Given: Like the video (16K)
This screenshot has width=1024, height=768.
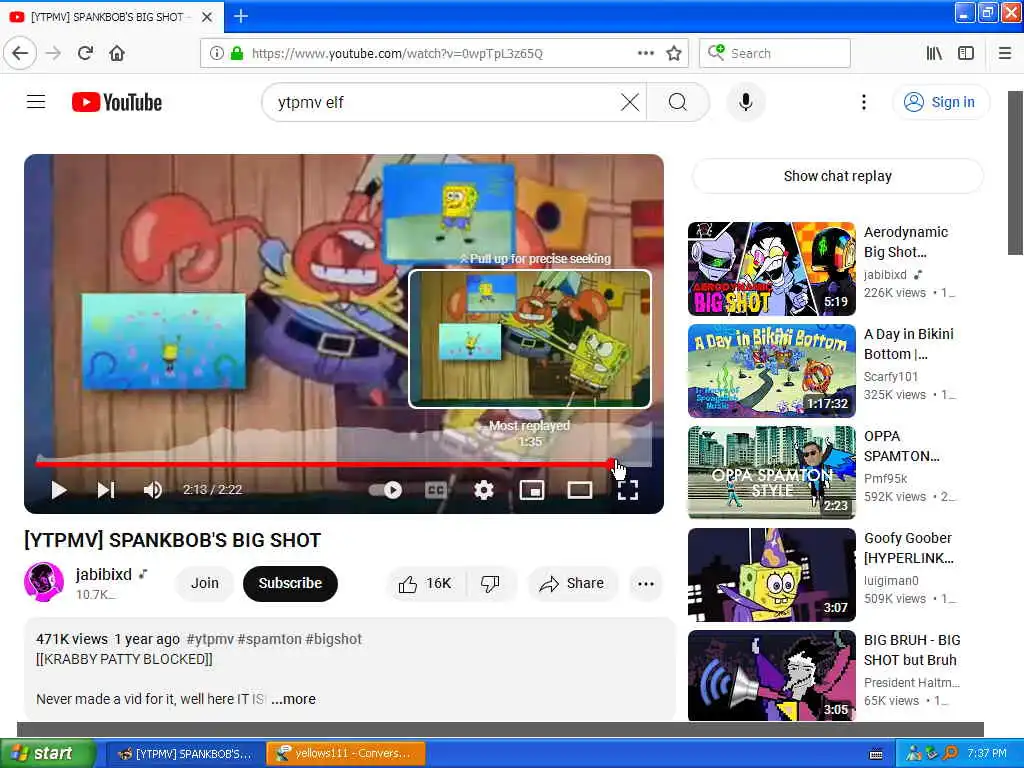Looking at the screenshot, I should tap(425, 583).
